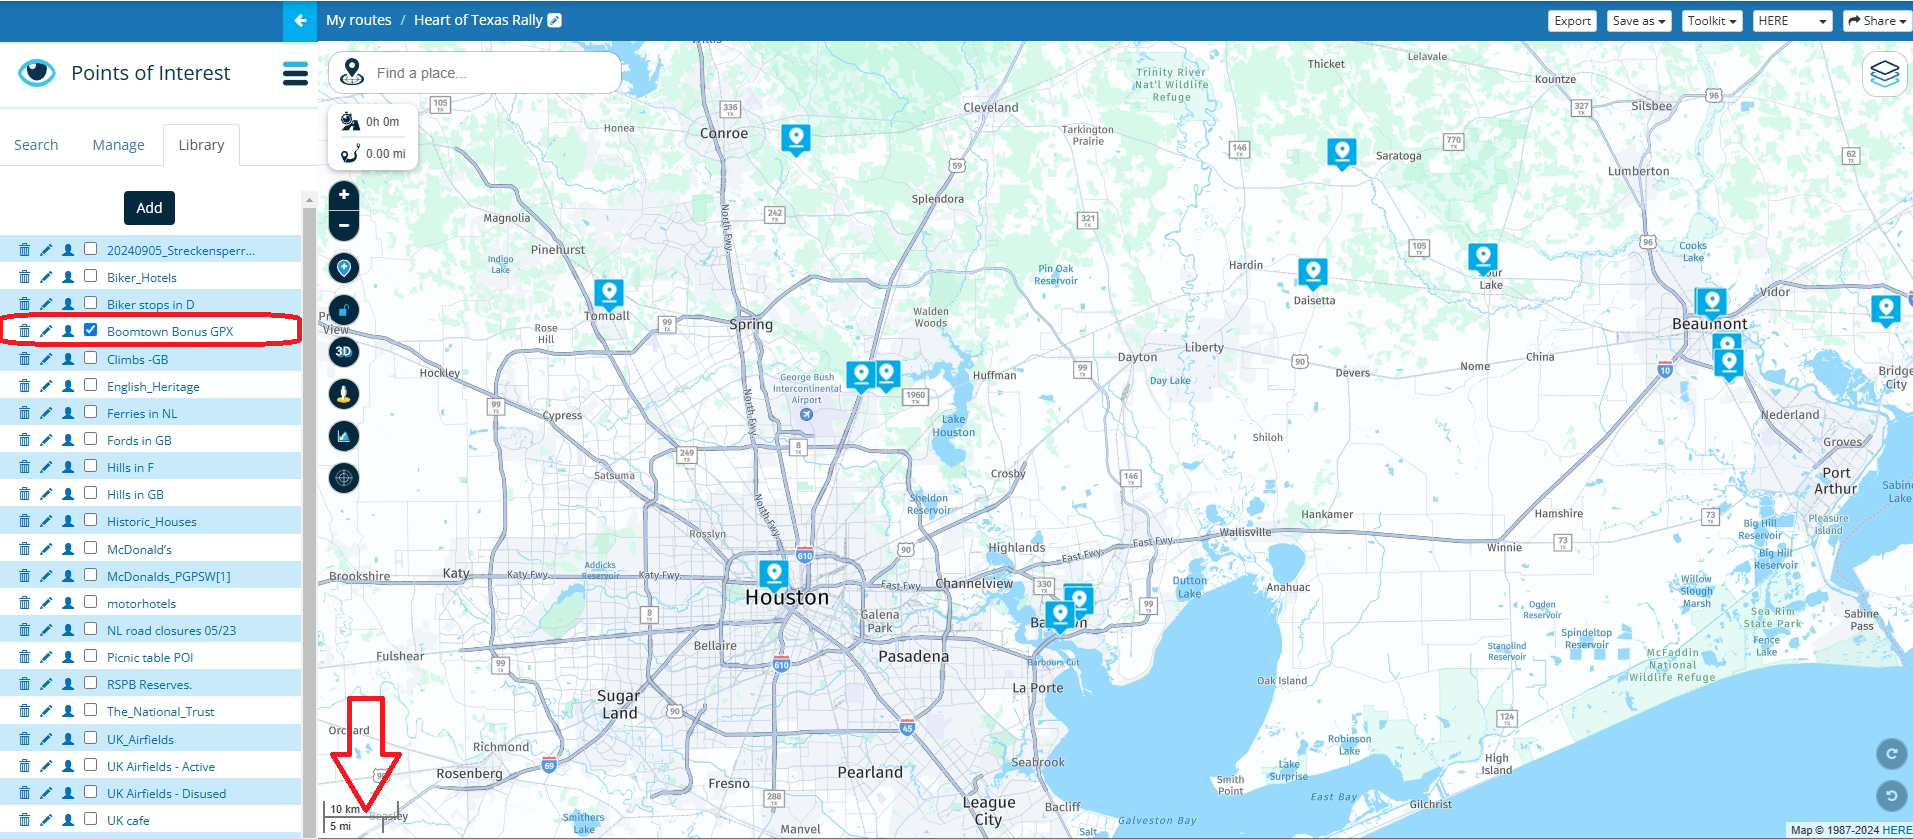Center map on my location crosshair

(x=343, y=478)
